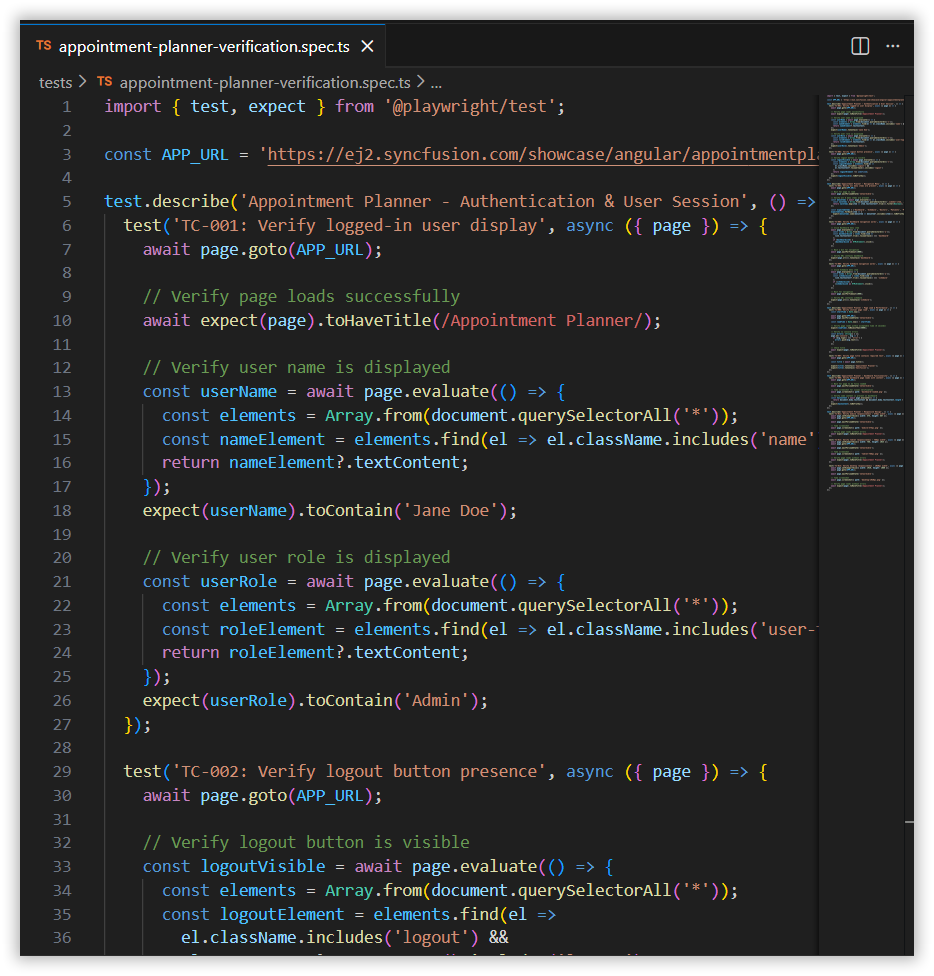The width and height of the screenshot is (934, 976).
Task: Open the breadcrumb ellipsis symbol entry
Action: click(x=436, y=83)
